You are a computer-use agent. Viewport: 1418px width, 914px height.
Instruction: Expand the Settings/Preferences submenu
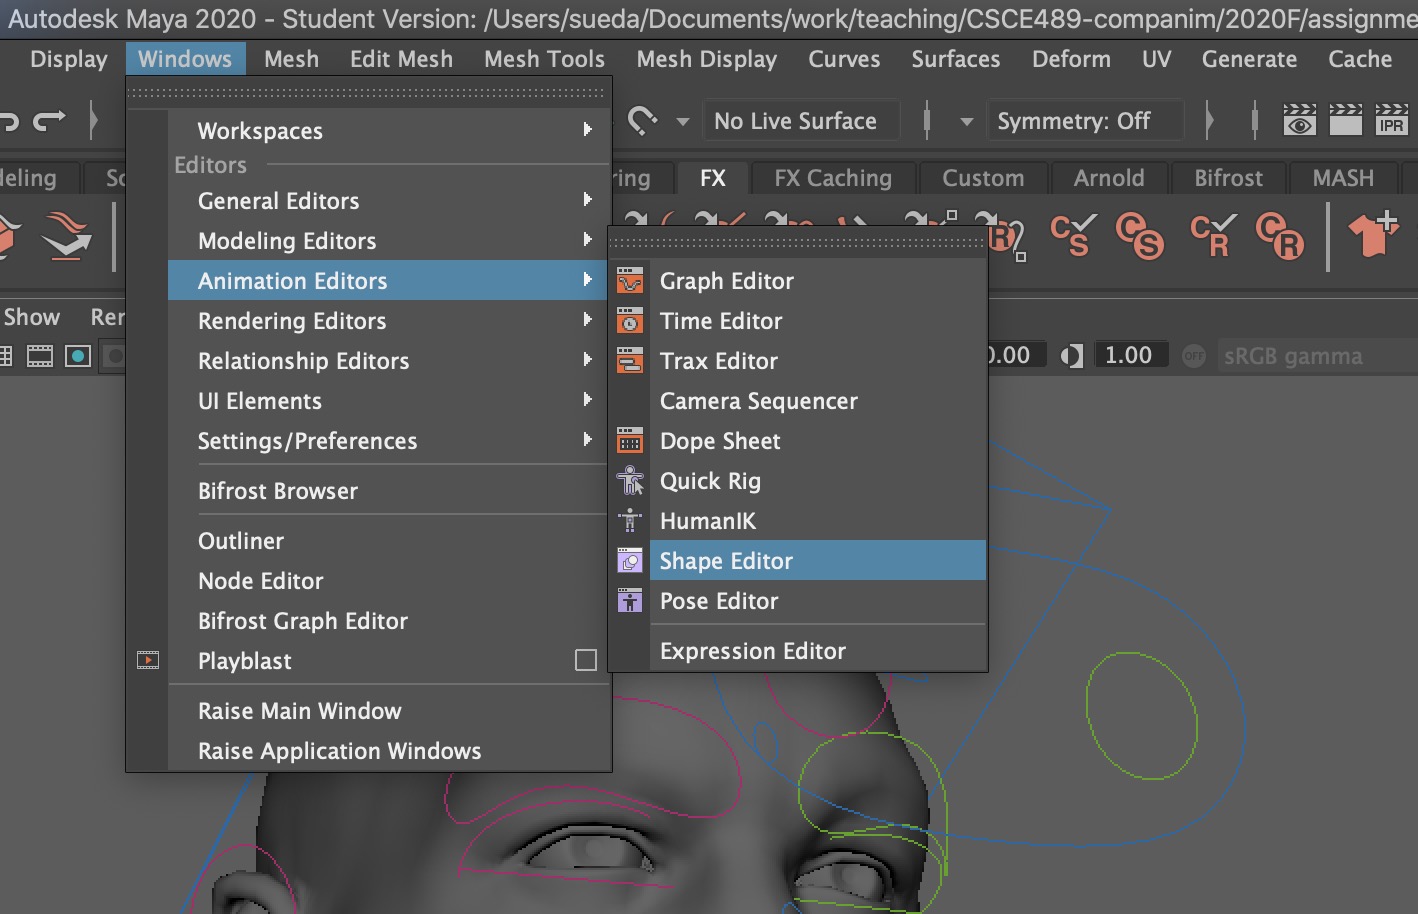389,441
